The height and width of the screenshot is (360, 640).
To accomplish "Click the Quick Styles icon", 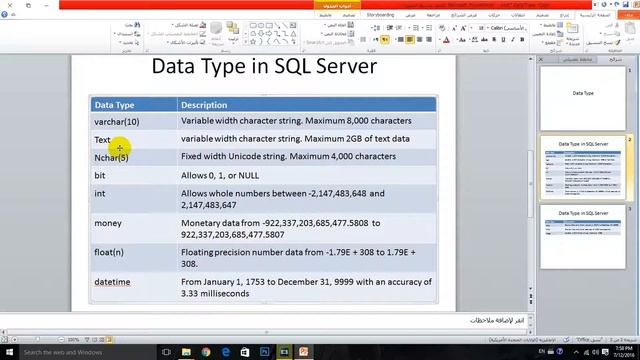I will [x=216, y=28].
